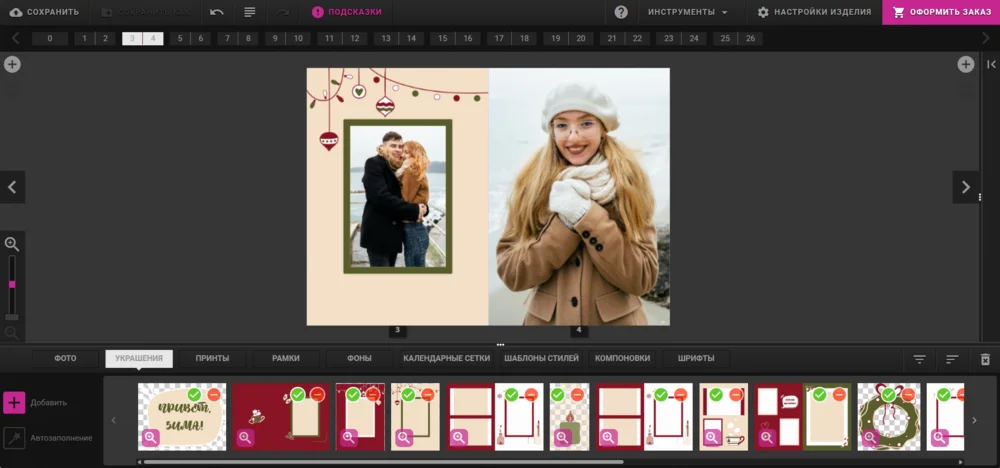
Task: Expand the Инструменты dropdown menu
Action: (687, 12)
